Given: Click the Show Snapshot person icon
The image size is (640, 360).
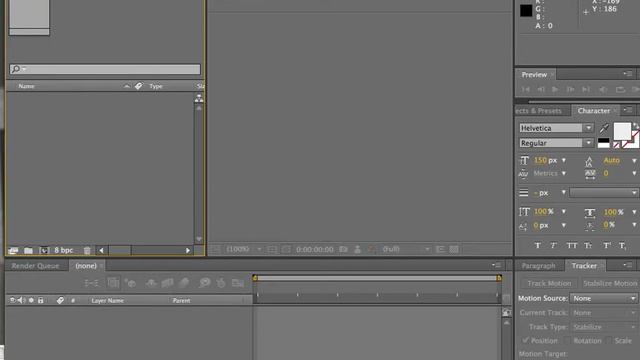Looking at the screenshot, I should click(358, 249).
